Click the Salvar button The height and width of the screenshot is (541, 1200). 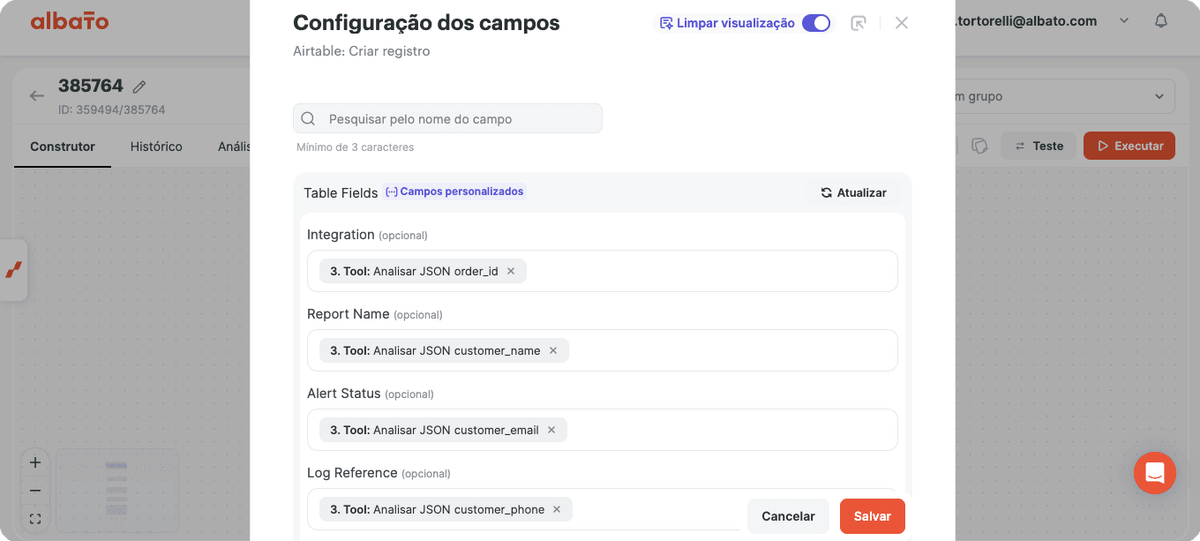[x=872, y=516]
